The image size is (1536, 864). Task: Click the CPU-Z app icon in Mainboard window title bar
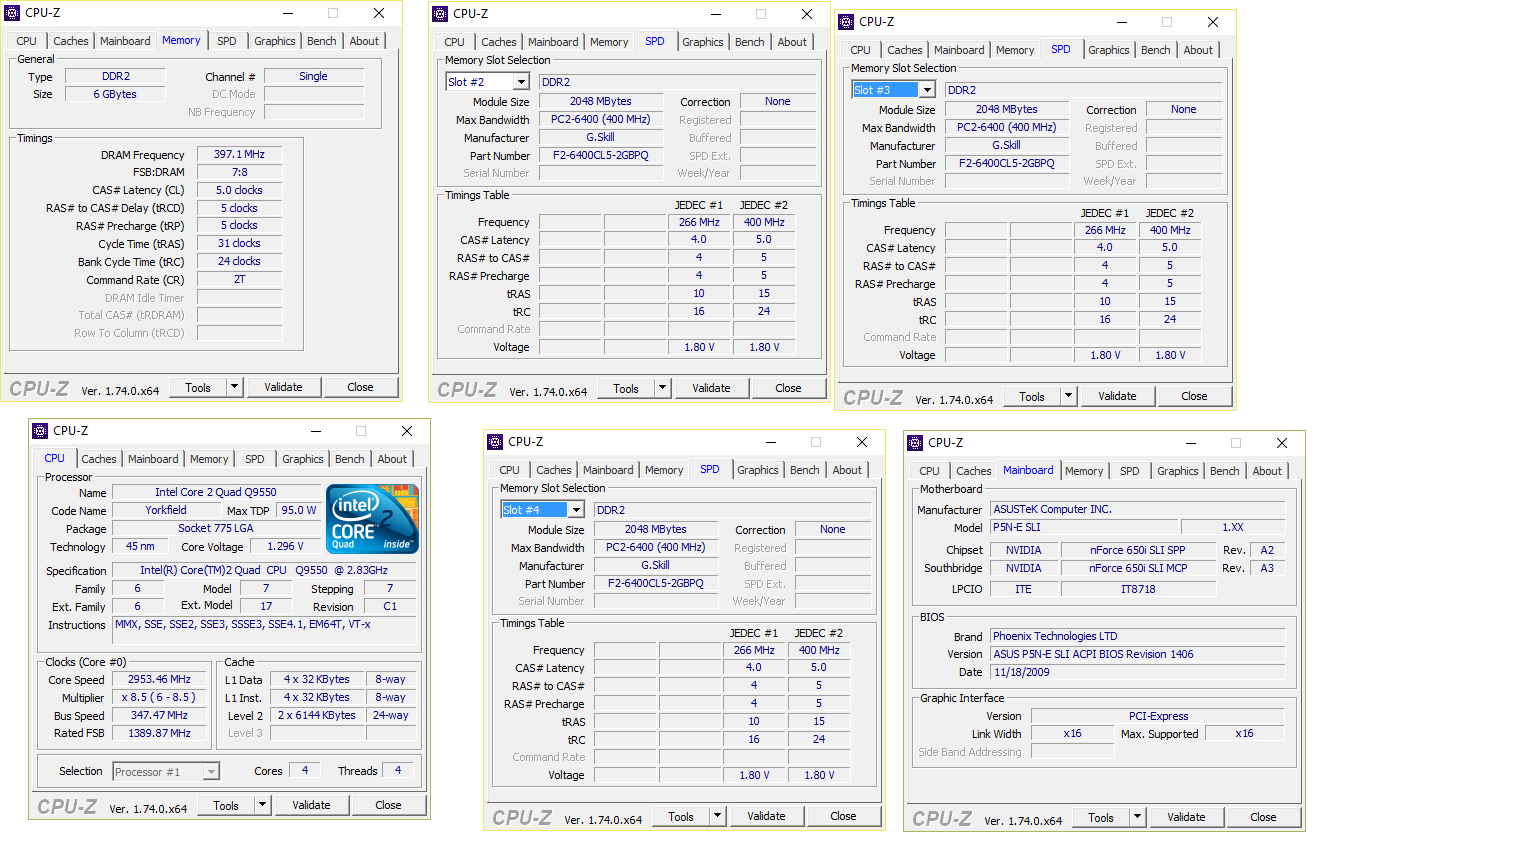tap(915, 443)
